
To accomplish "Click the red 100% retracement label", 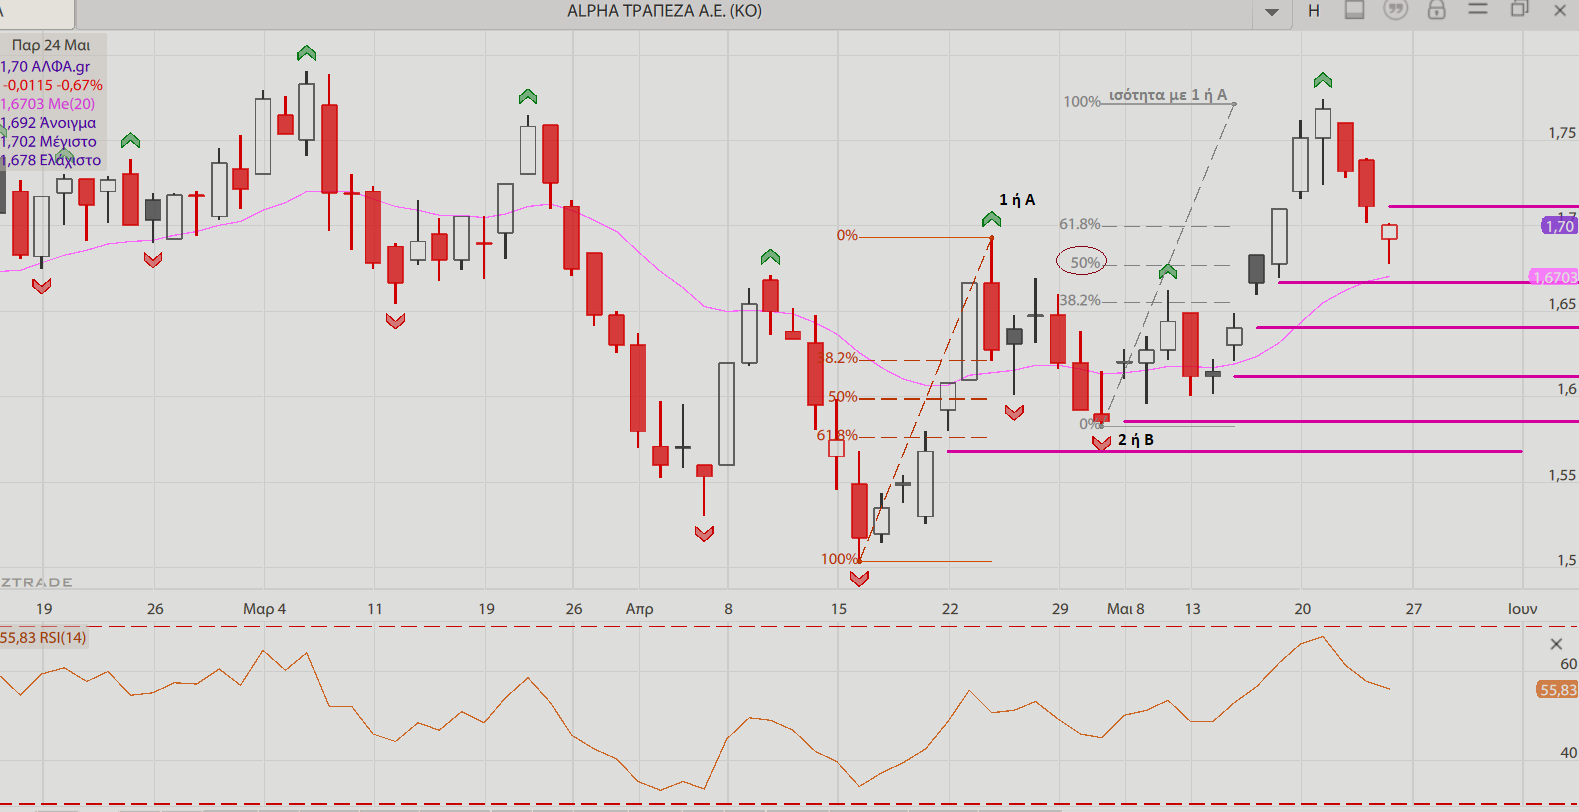I will click(x=839, y=559).
